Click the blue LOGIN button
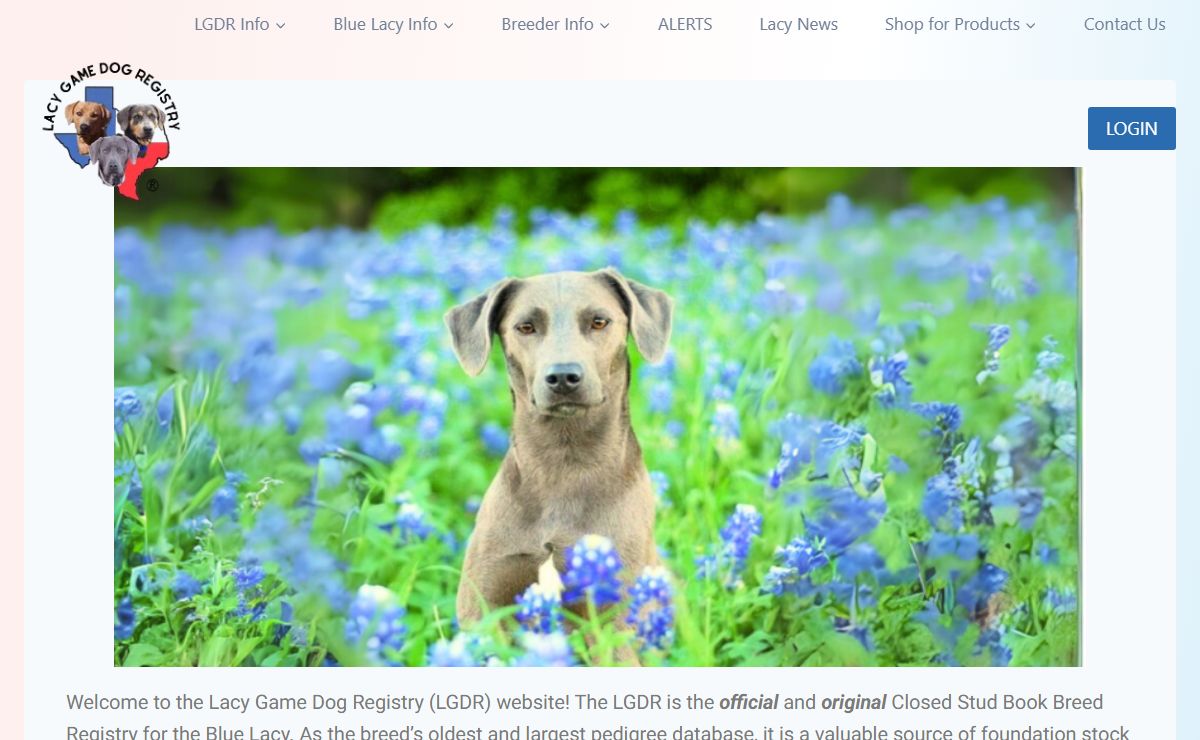The height and width of the screenshot is (740, 1200). click(1131, 128)
